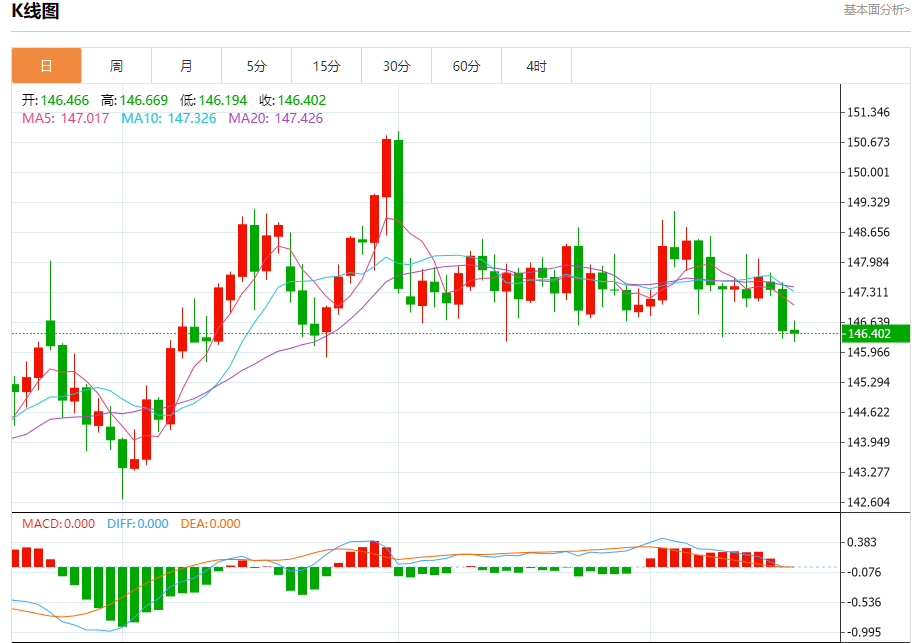Open the 15分 interval tab
Viewport: 916px width, 643px height.
coord(326,67)
